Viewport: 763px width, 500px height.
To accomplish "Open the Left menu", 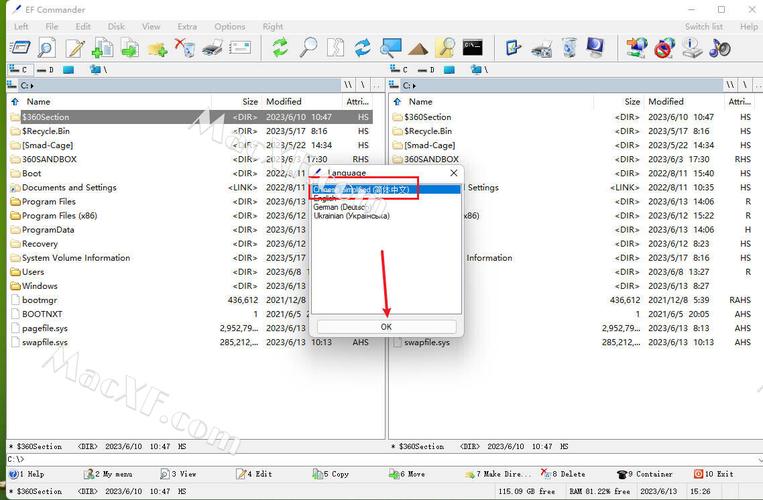I will coord(21,27).
